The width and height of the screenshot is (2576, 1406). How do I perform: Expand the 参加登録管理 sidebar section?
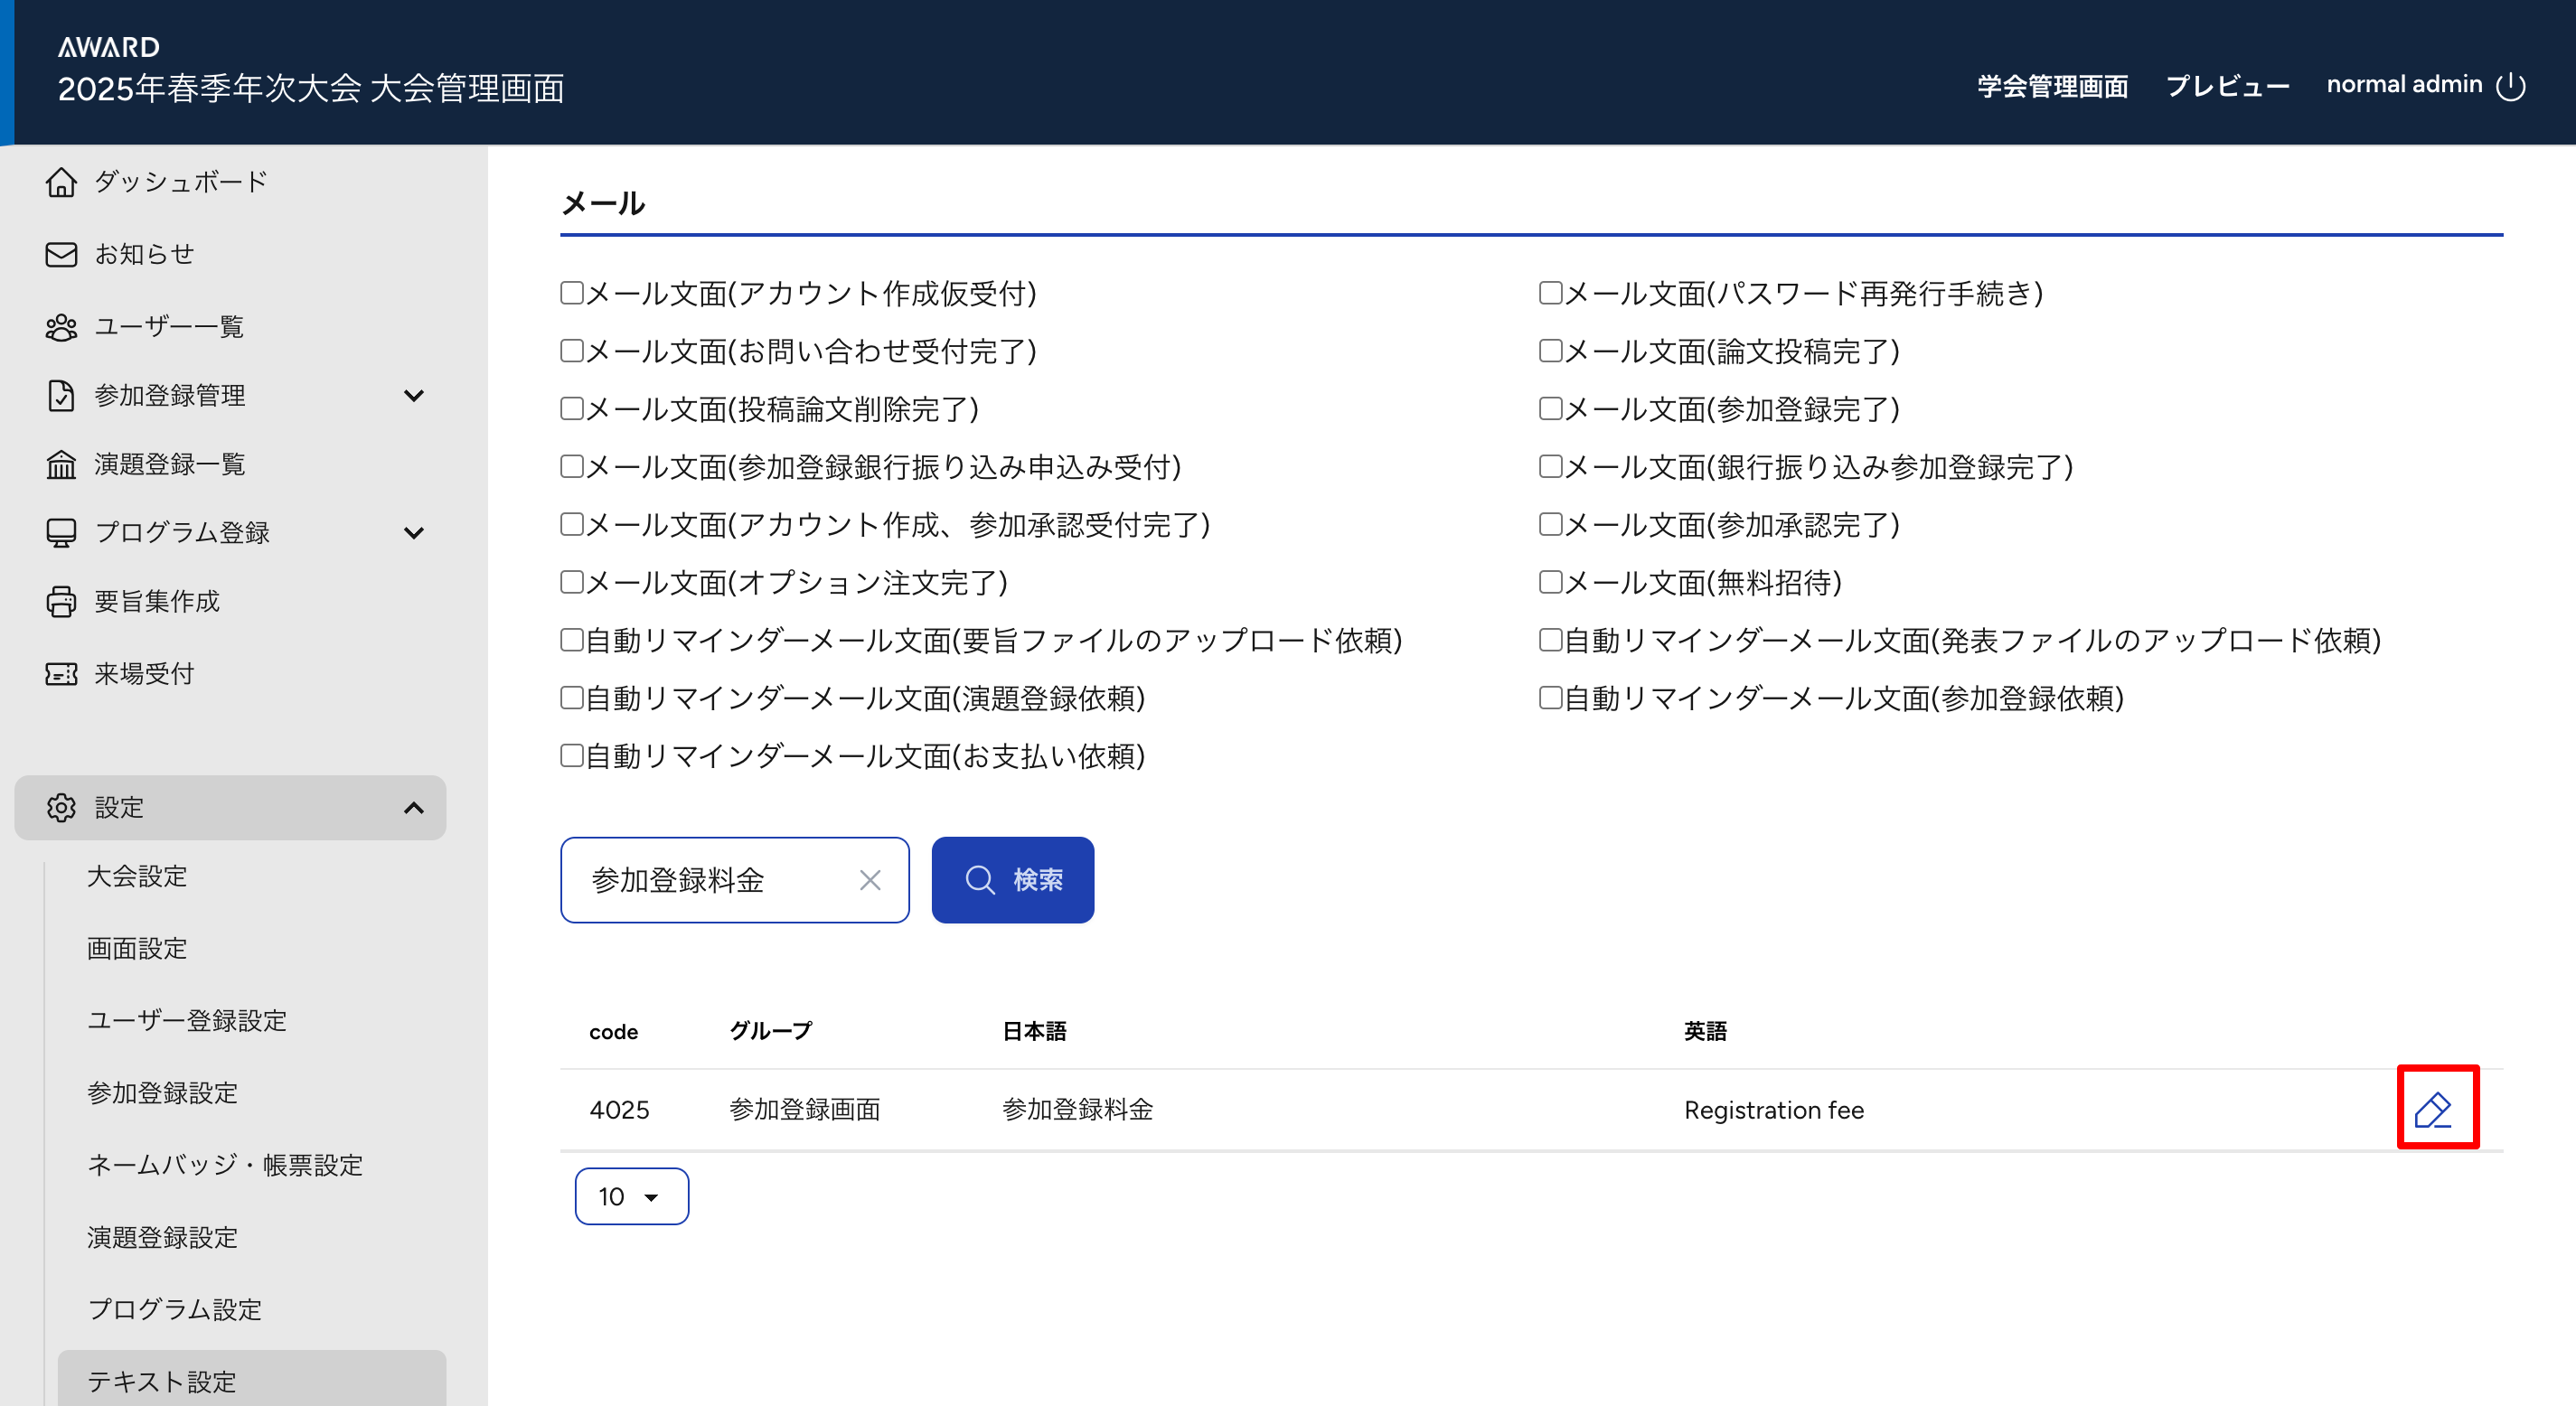pos(413,396)
